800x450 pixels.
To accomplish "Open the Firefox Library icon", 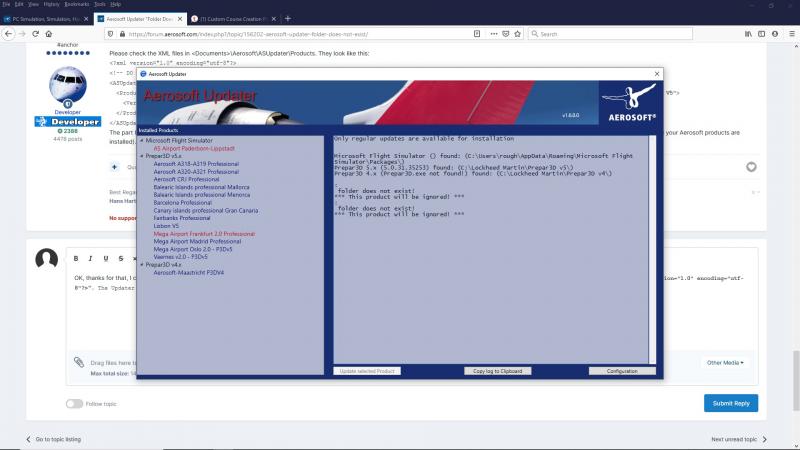I will (x=748, y=34).
